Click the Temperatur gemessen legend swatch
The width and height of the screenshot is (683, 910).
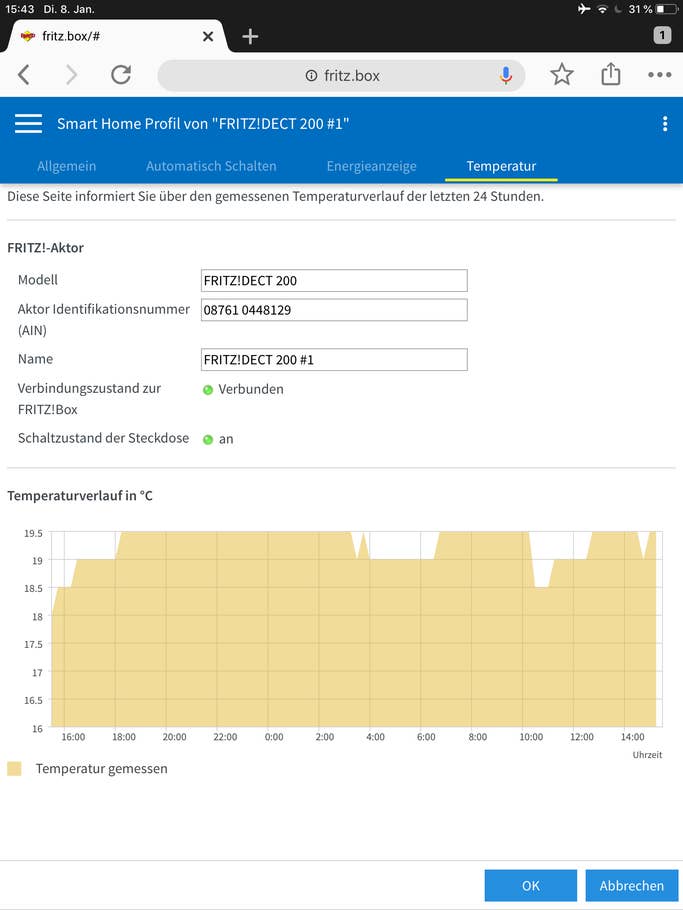click(x=15, y=769)
